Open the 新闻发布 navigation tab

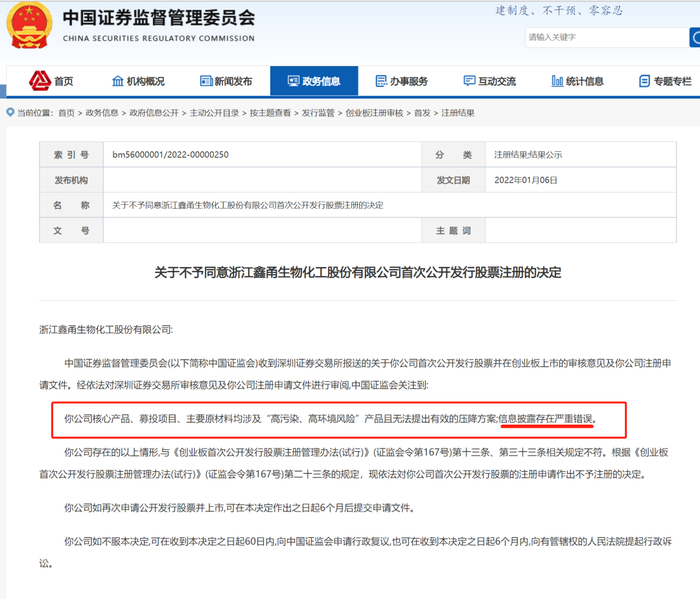(226, 81)
